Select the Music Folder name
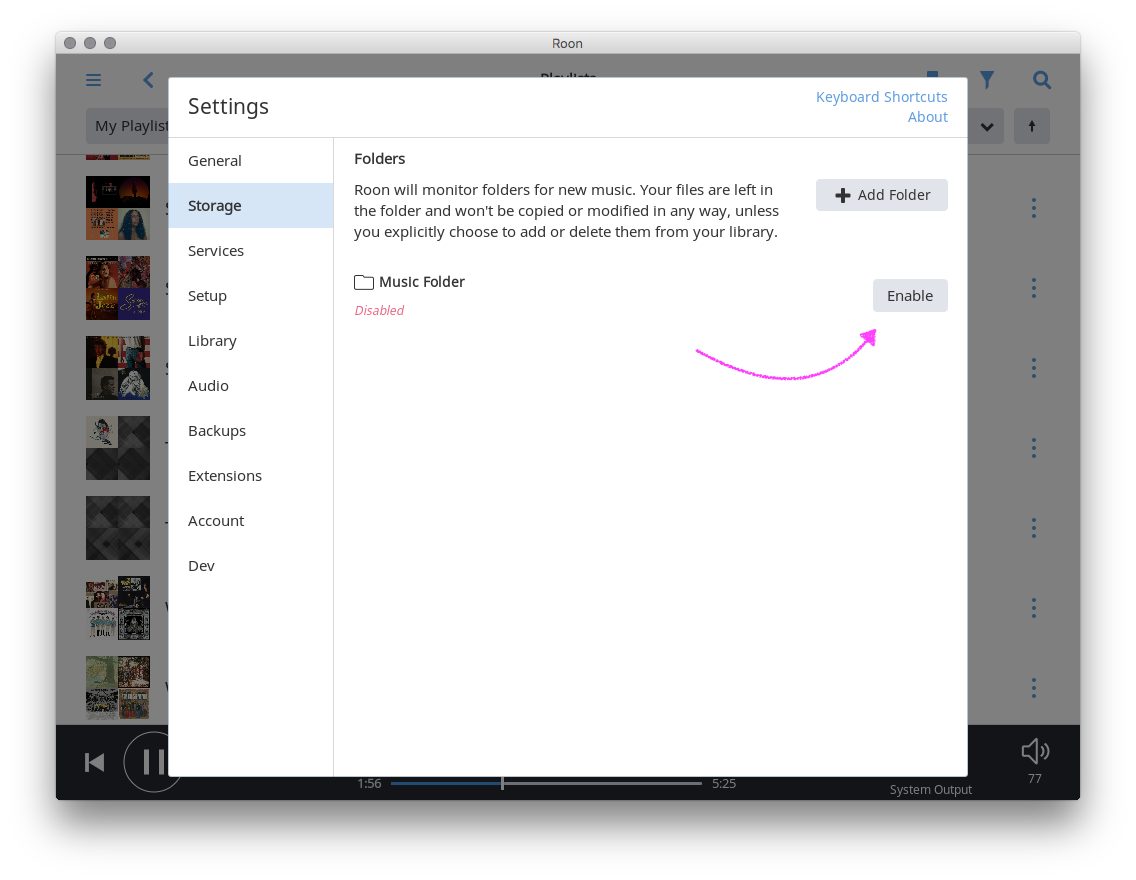The width and height of the screenshot is (1136, 880). 422,282
